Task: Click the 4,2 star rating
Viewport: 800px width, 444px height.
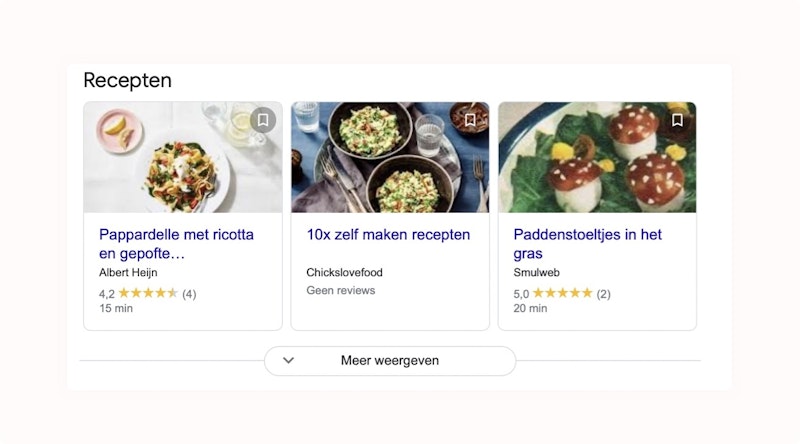Action: (x=147, y=293)
